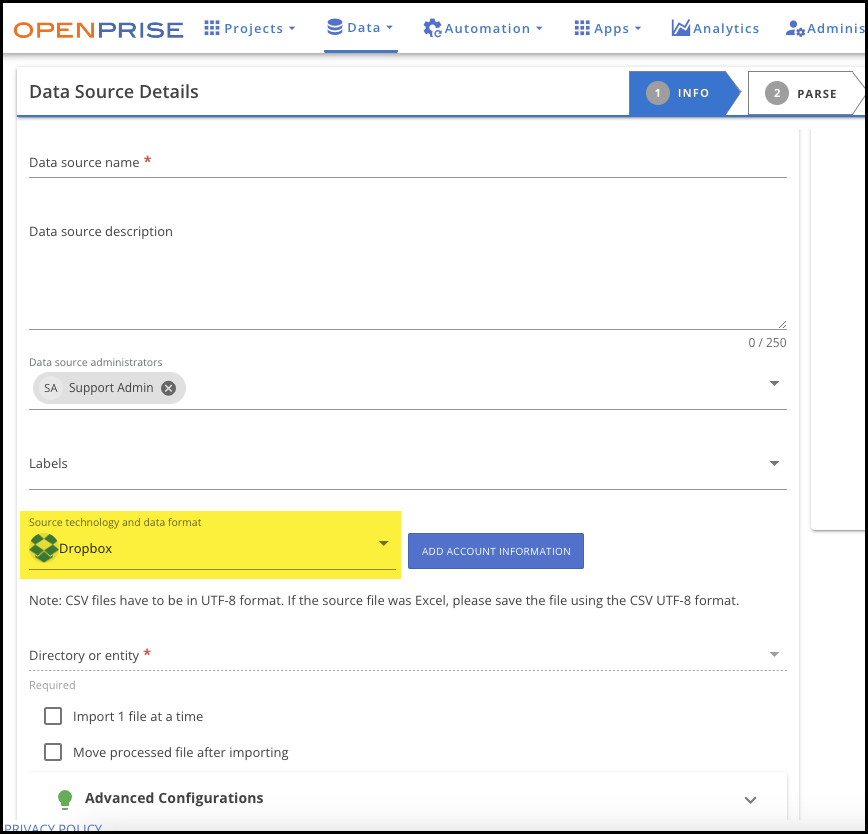Click the Automation gear icon
Image resolution: width=868 pixels, height=834 pixels.
point(432,29)
